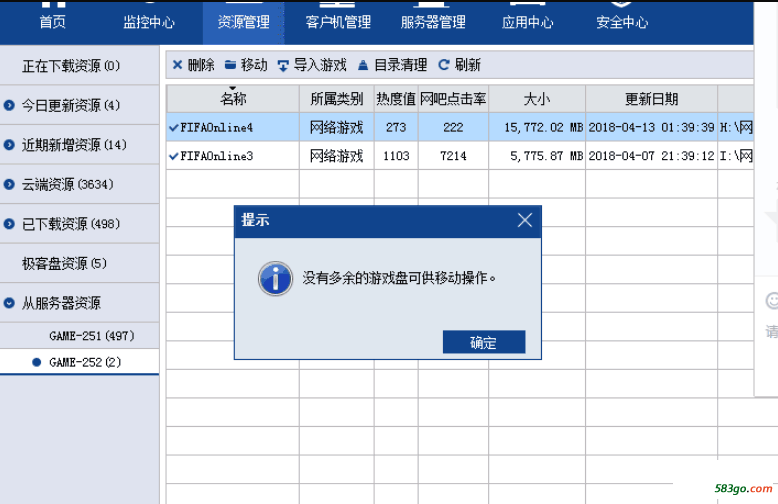
Task: Click the move folder icon
Action: tap(230, 64)
